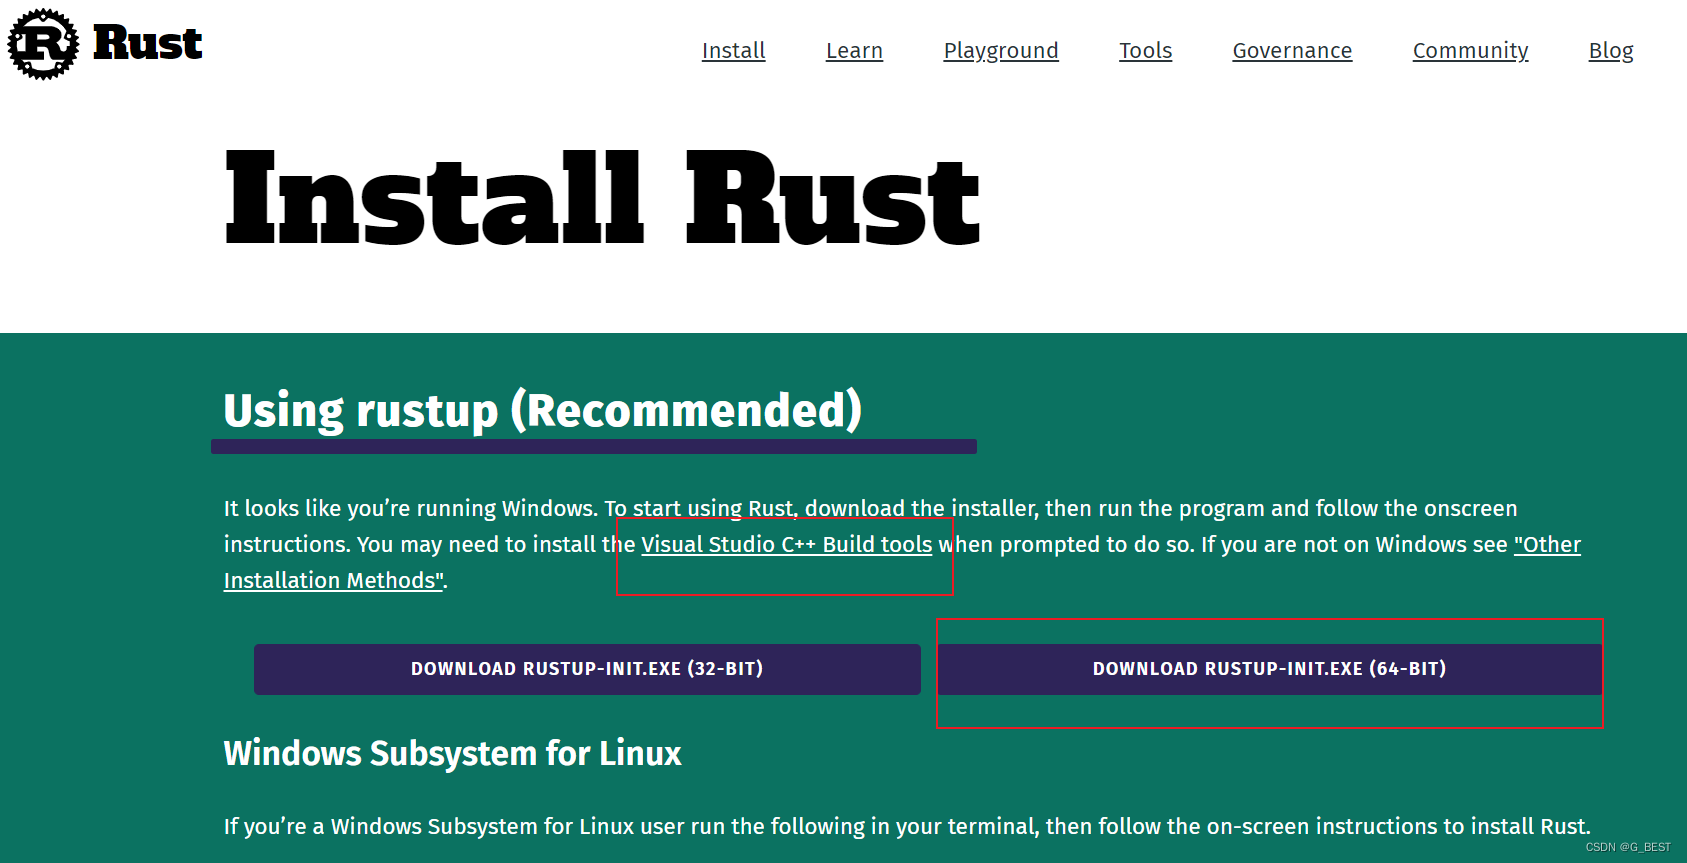Click the "Windows Subsystem for Linux" heading
Image resolution: width=1687 pixels, height=863 pixels.
[453, 753]
